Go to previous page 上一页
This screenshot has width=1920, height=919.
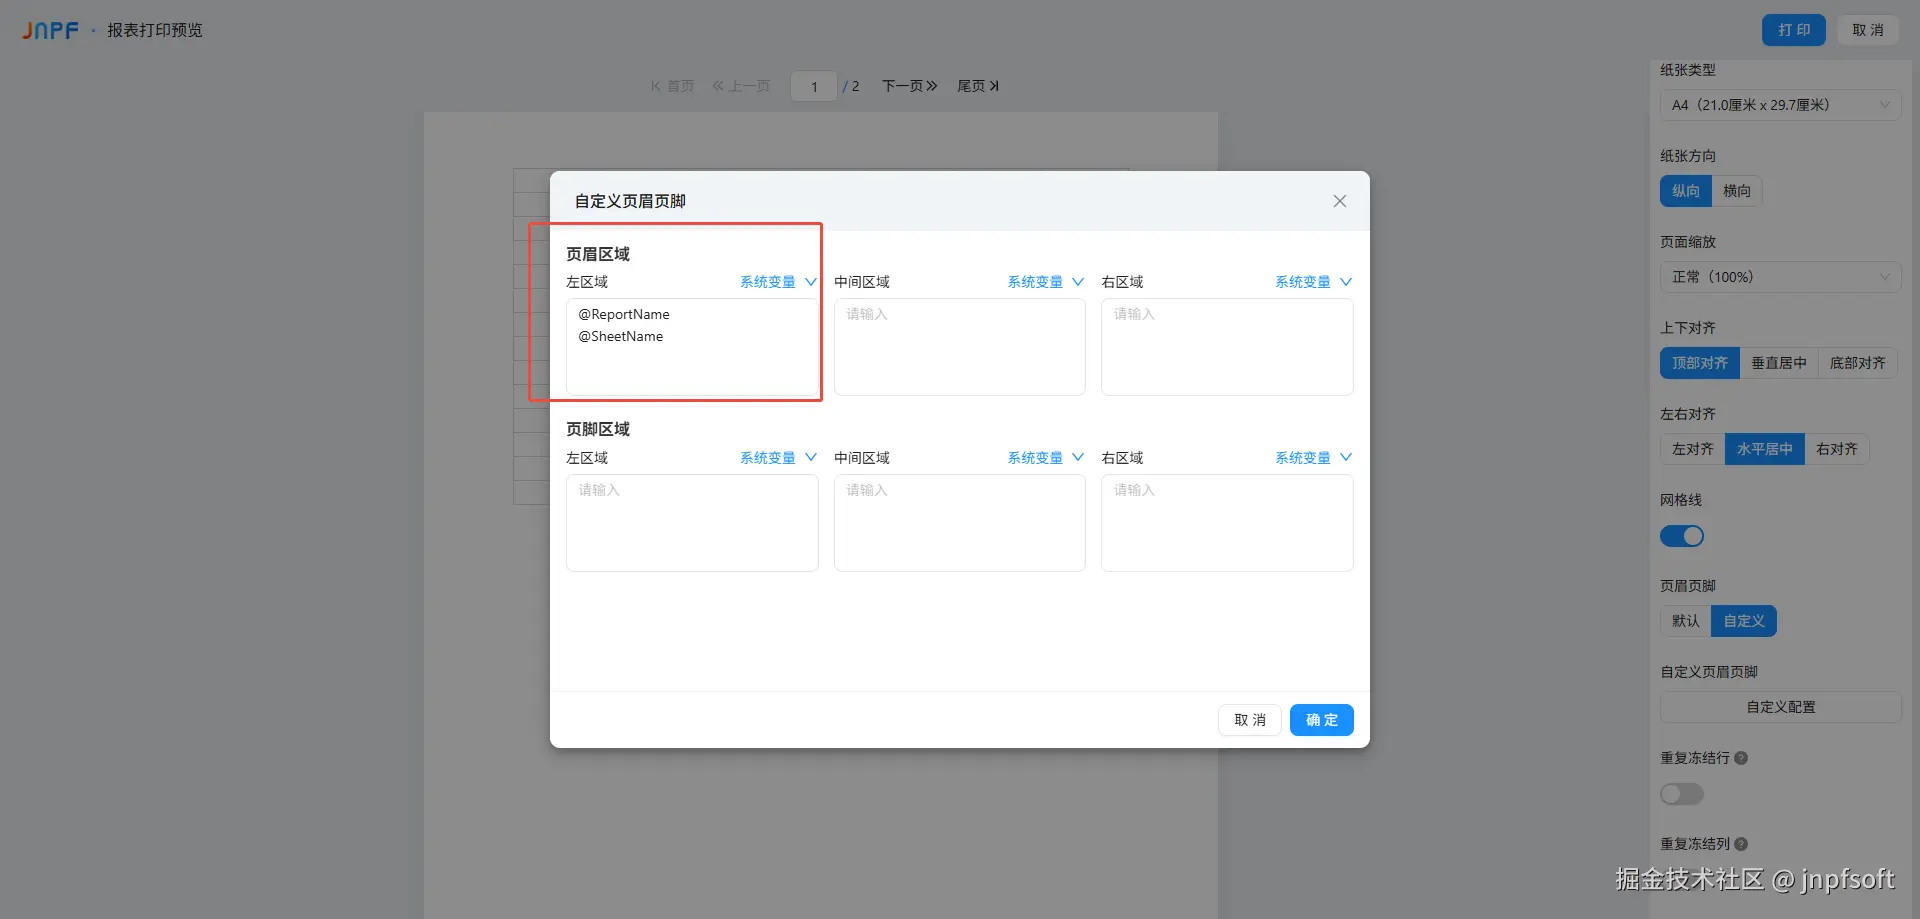click(741, 86)
